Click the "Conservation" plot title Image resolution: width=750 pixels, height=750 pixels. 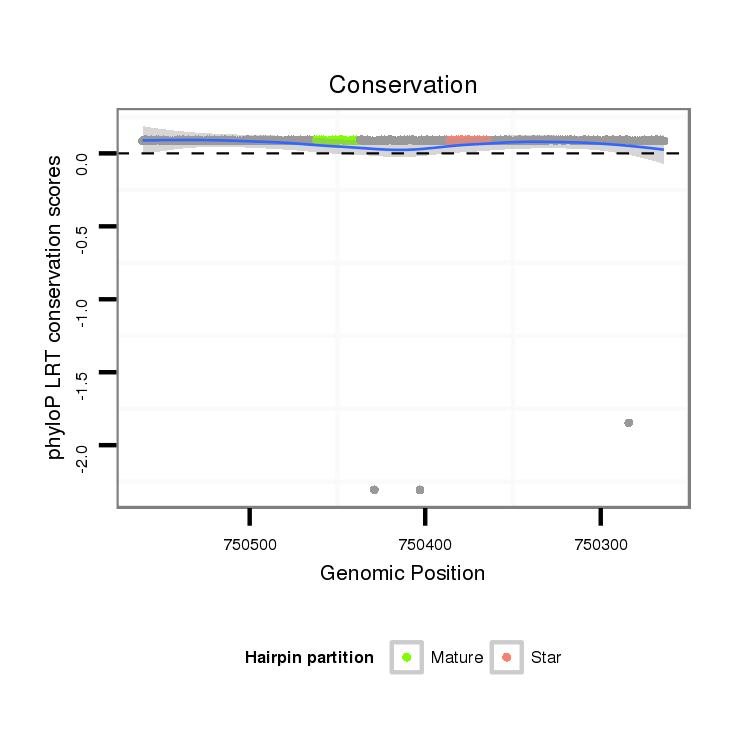click(x=403, y=85)
